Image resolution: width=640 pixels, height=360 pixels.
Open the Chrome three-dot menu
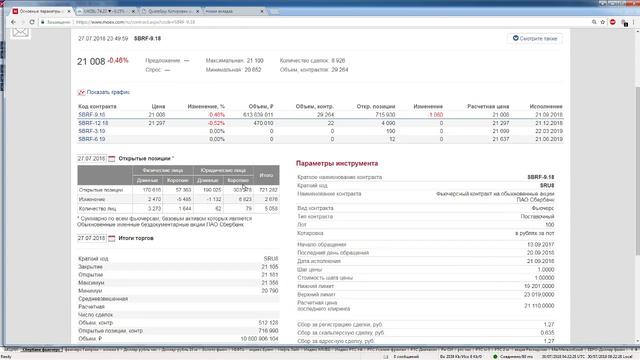pos(633,22)
